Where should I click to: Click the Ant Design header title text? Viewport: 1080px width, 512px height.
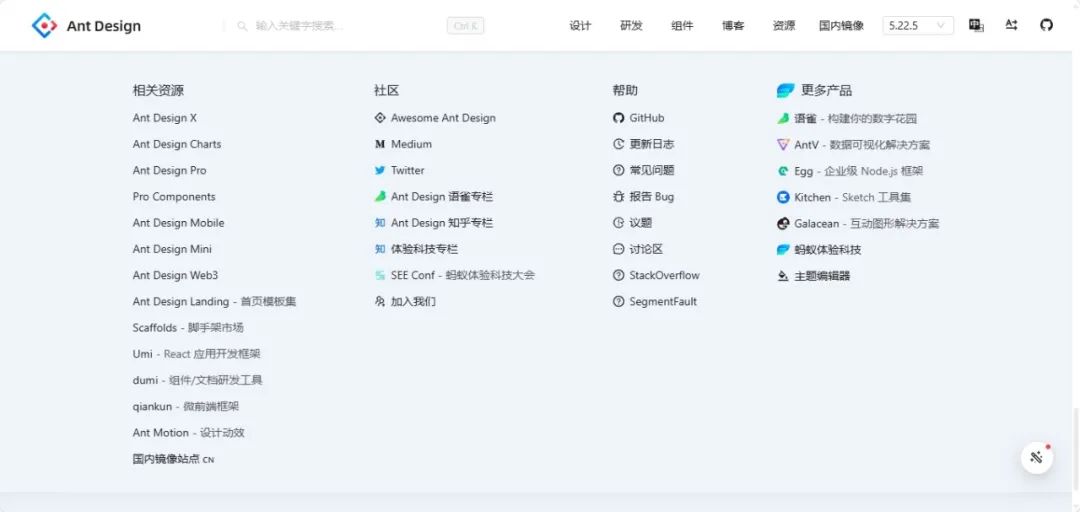pos(103,26)
